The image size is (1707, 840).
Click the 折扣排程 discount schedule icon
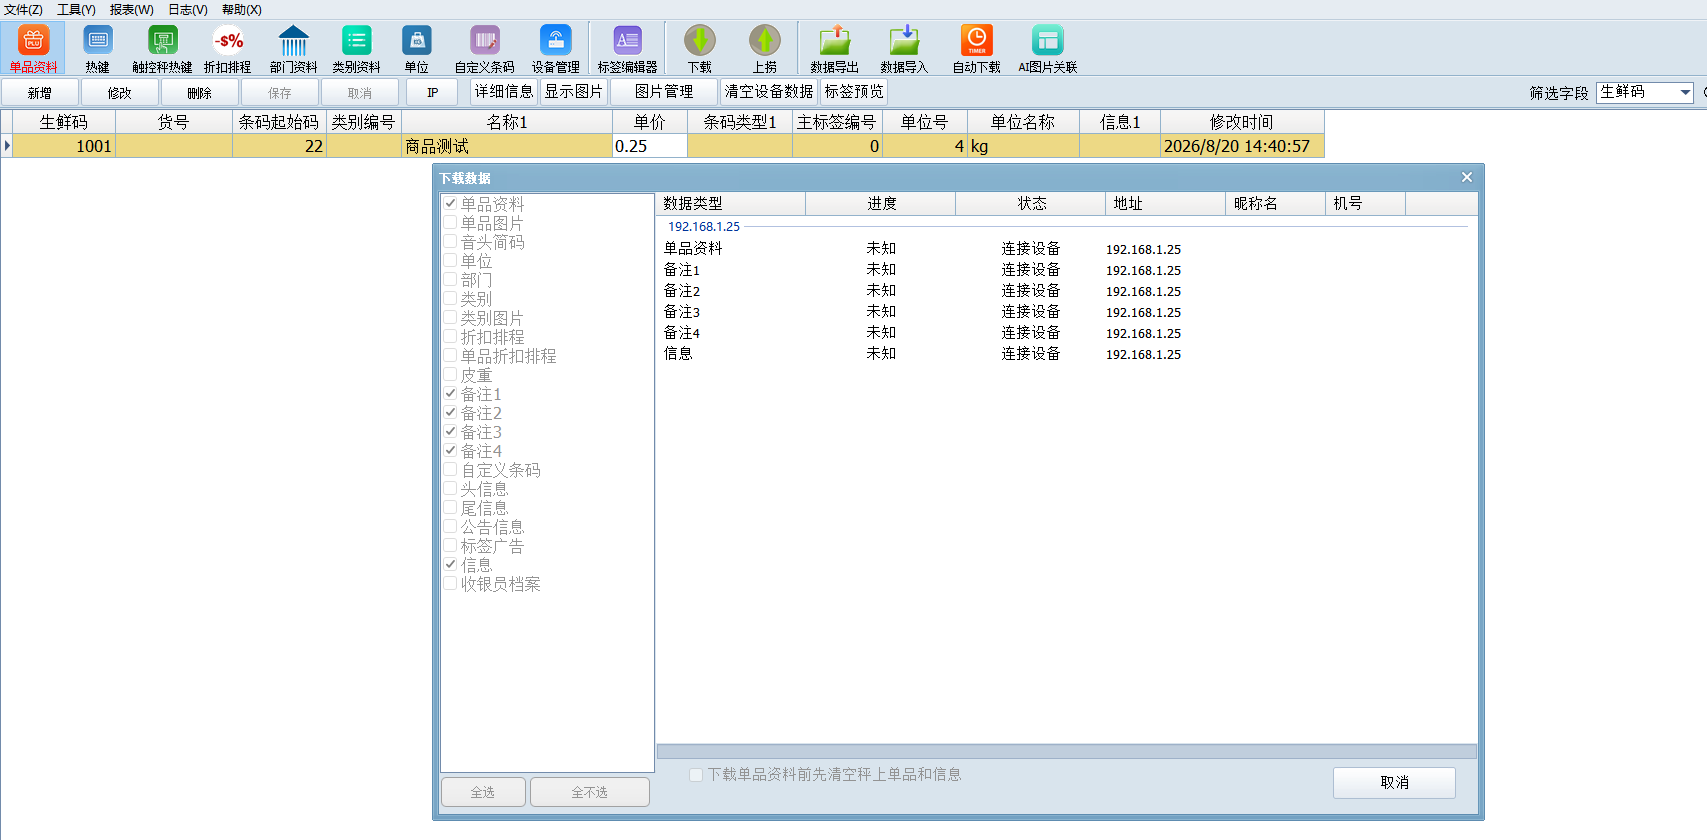(228, 48)
